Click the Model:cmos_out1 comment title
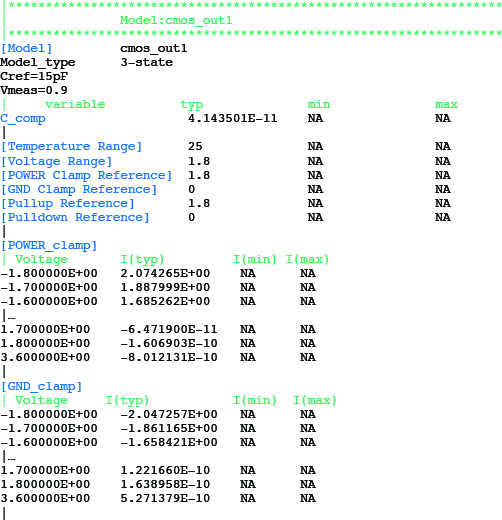 [176, 20]
